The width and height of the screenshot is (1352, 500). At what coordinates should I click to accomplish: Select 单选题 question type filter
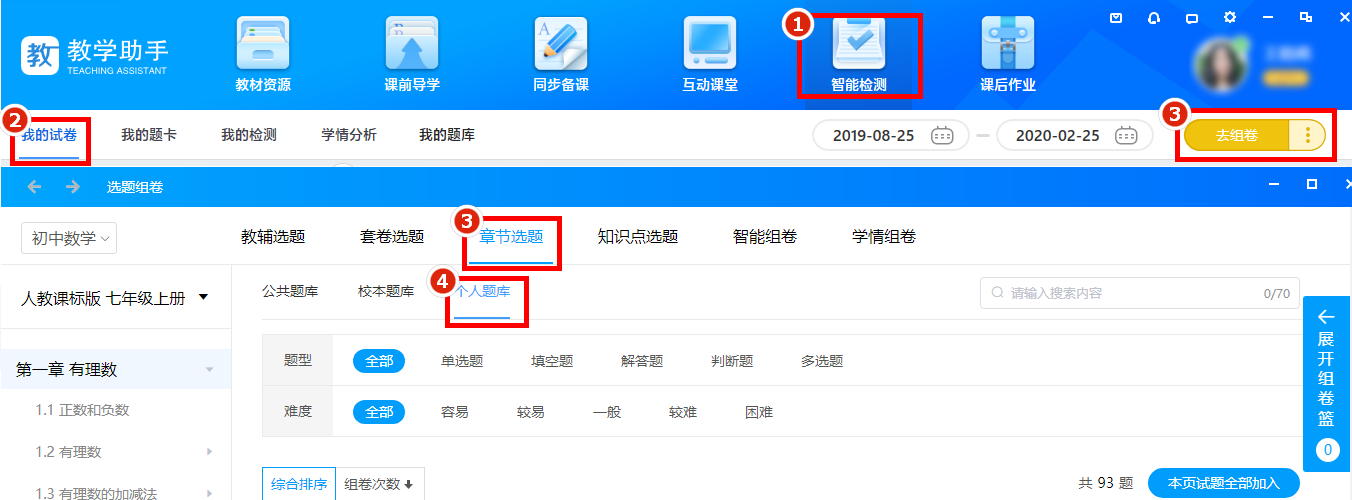(x=462, y=361)
